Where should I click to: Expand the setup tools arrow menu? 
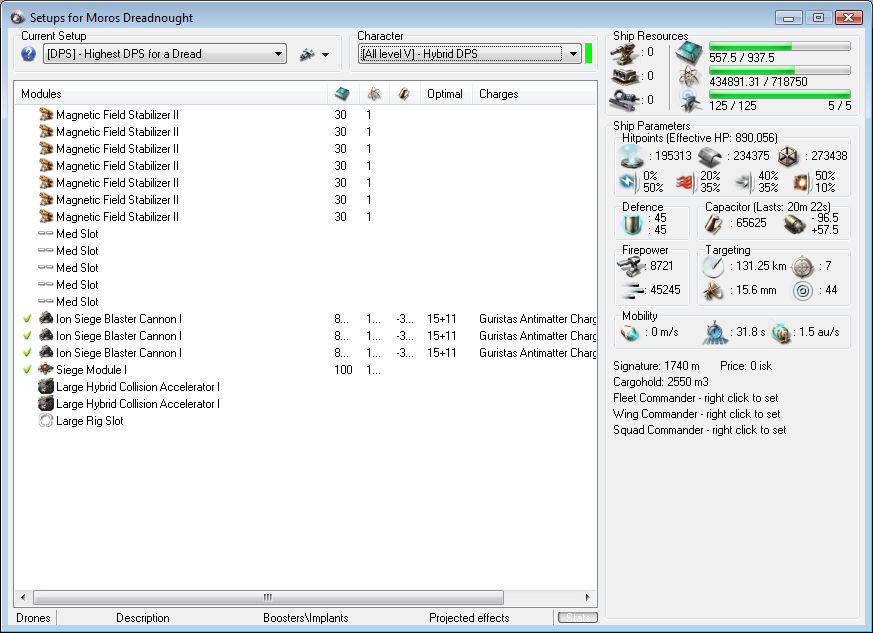[326, 55]
